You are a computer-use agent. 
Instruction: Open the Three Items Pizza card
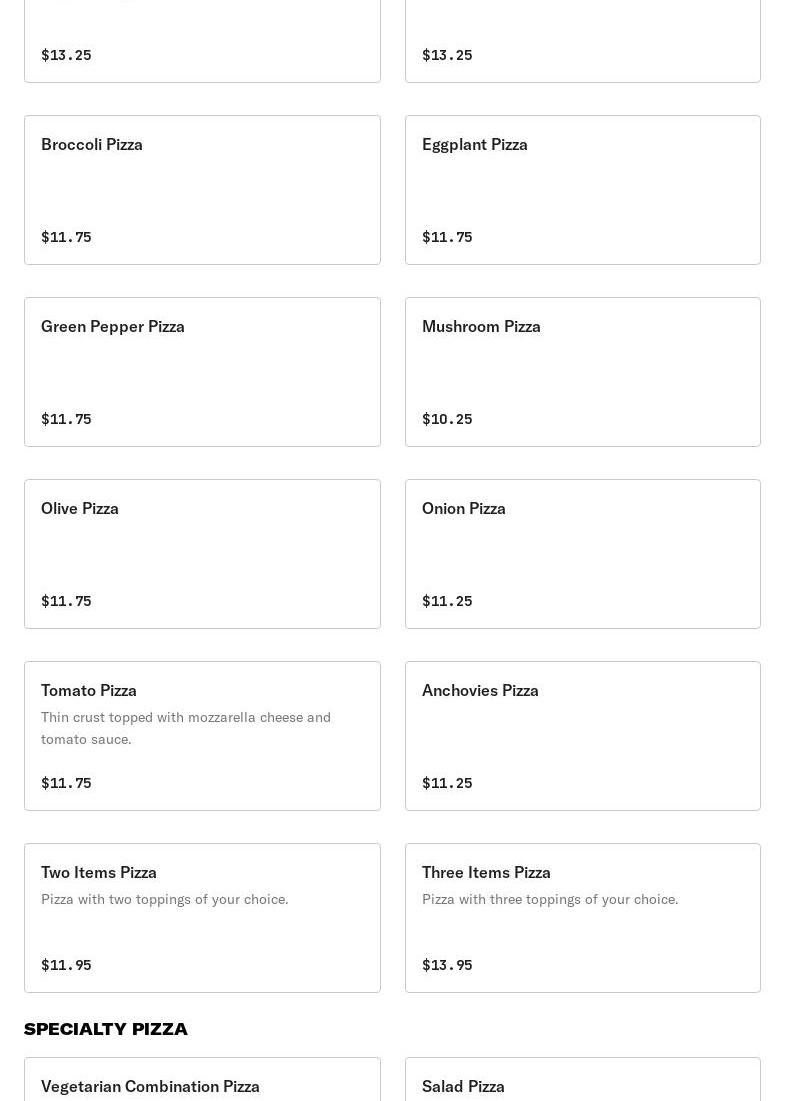(582, 918)
